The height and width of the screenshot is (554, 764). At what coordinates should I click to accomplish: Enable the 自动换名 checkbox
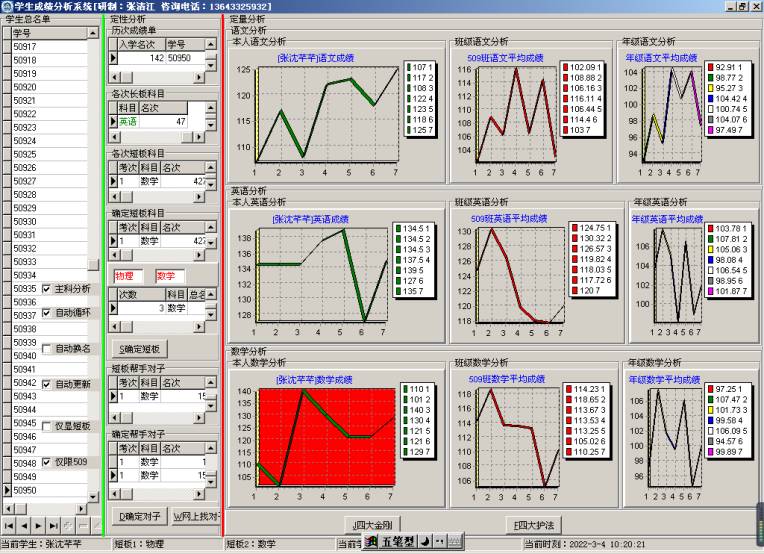coord(47,349)
